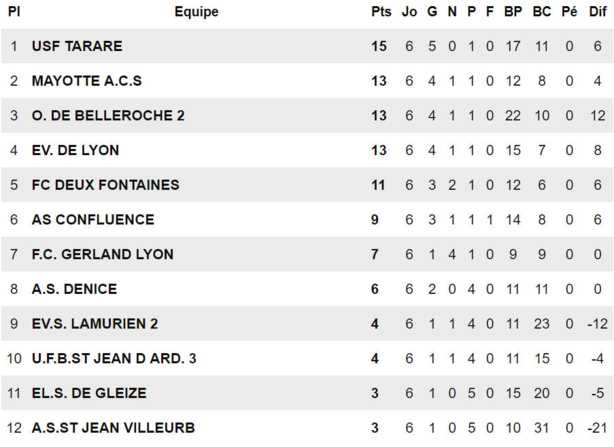Click the Pts column header
Viewport: 614px width, 447px height.
coord(381,12)
